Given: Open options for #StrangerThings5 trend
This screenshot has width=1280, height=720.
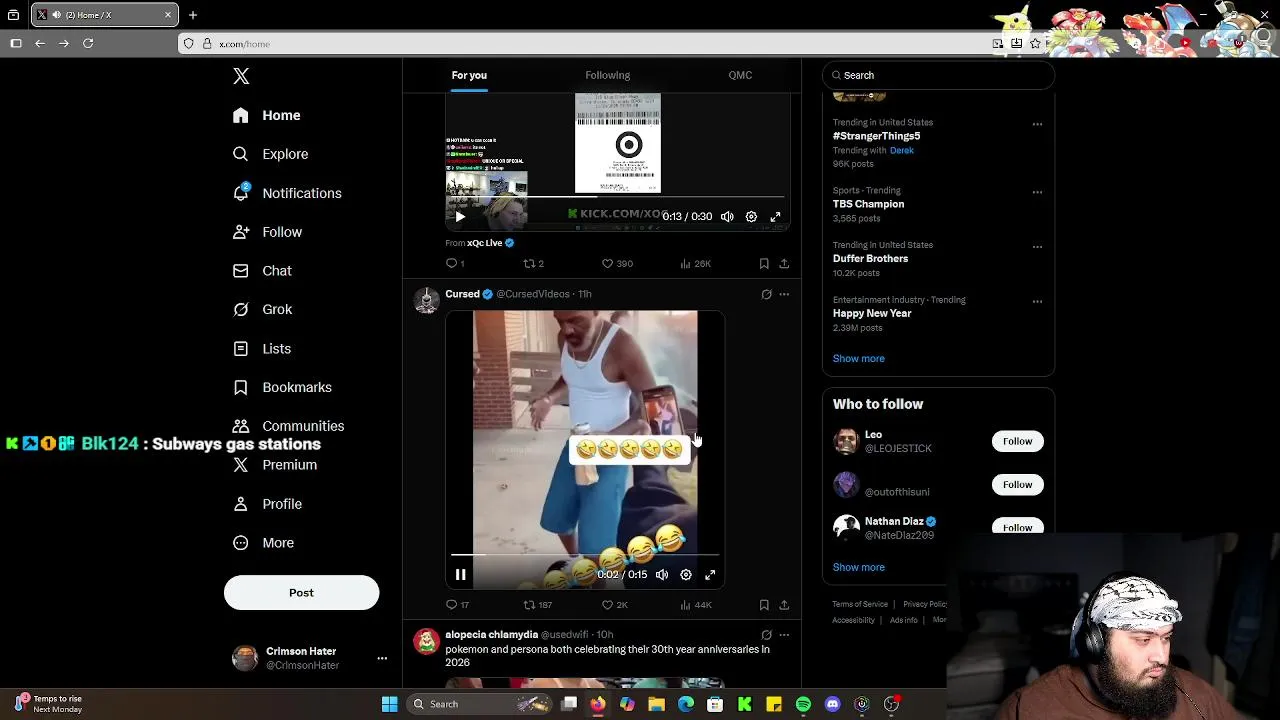Looking at the screenshot, I should click(x=1037, y=125).
